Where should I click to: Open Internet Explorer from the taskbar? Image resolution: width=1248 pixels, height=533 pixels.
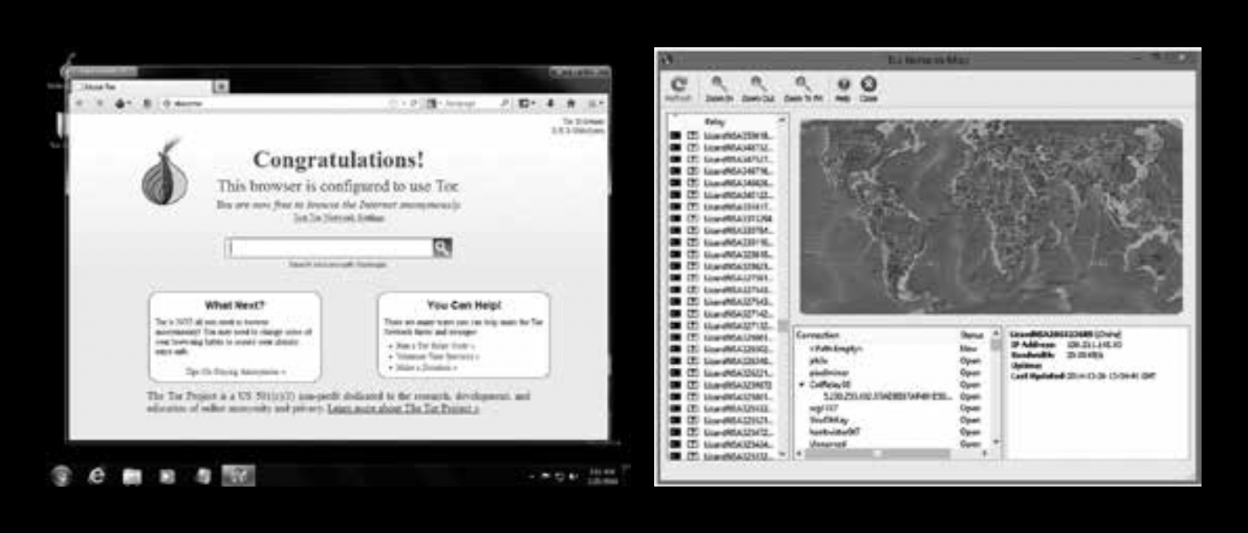point(97,476)
